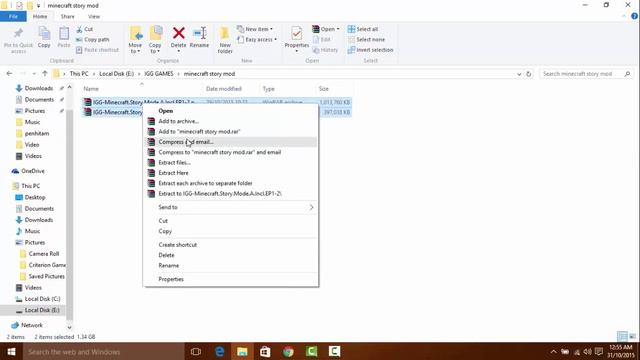The width and height of the screenshot is (640, 360).
Task: Choose Extract each archive to separate folder
Action: (x=231, y=183)
